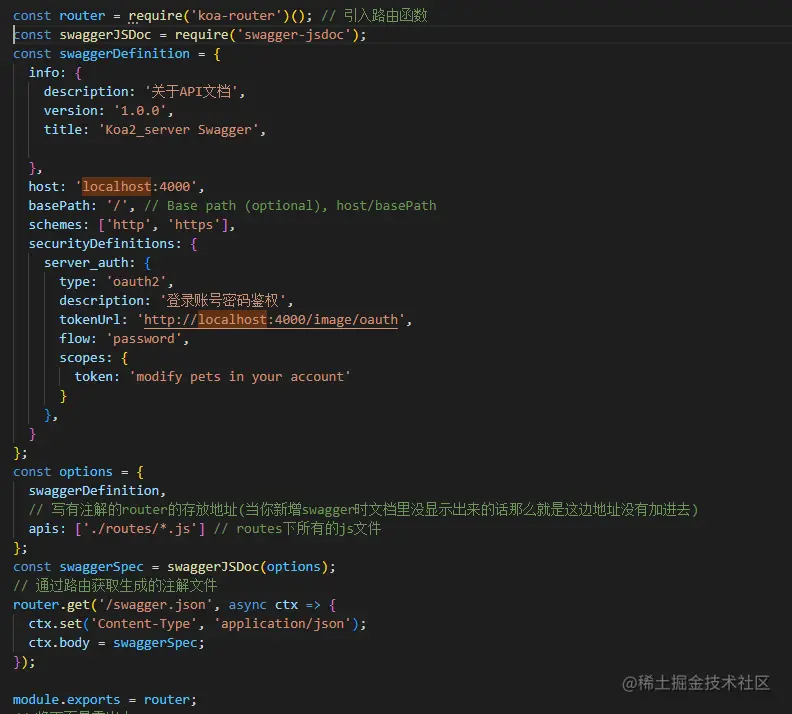Viewport: 792px width, 714px height.
Task: Click the Base path (optional) comment
Action: pos(290,206)
